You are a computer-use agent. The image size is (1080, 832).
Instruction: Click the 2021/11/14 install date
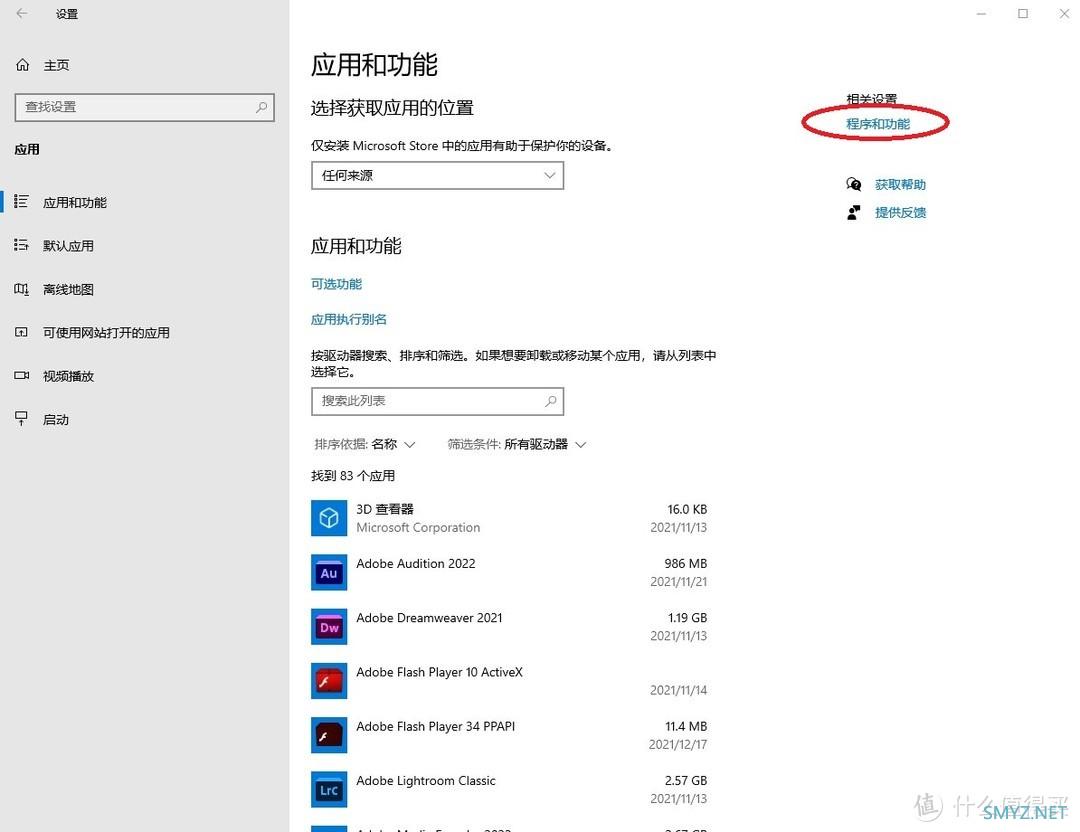click(678, 690)
